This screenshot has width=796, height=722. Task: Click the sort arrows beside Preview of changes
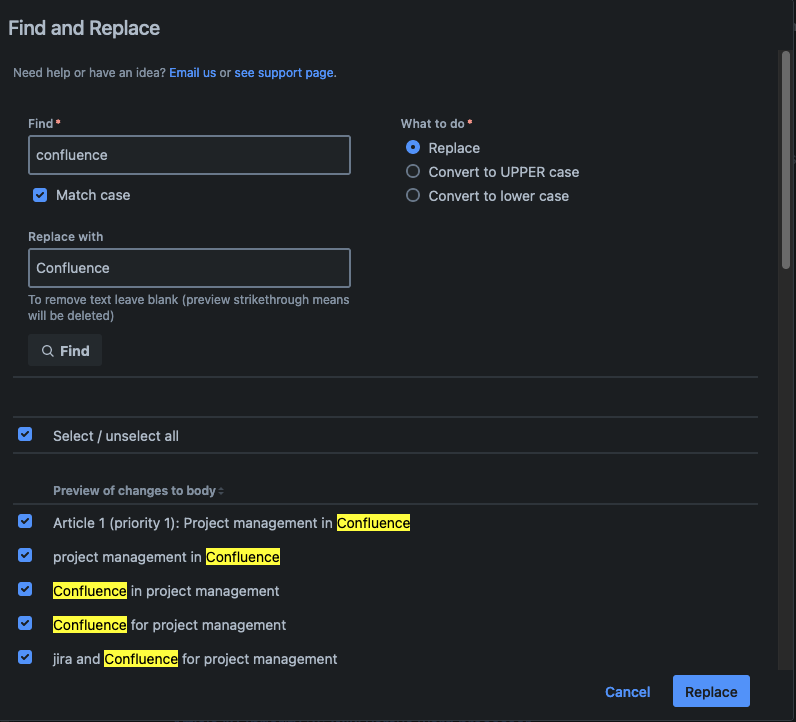[x=221, y=491]
